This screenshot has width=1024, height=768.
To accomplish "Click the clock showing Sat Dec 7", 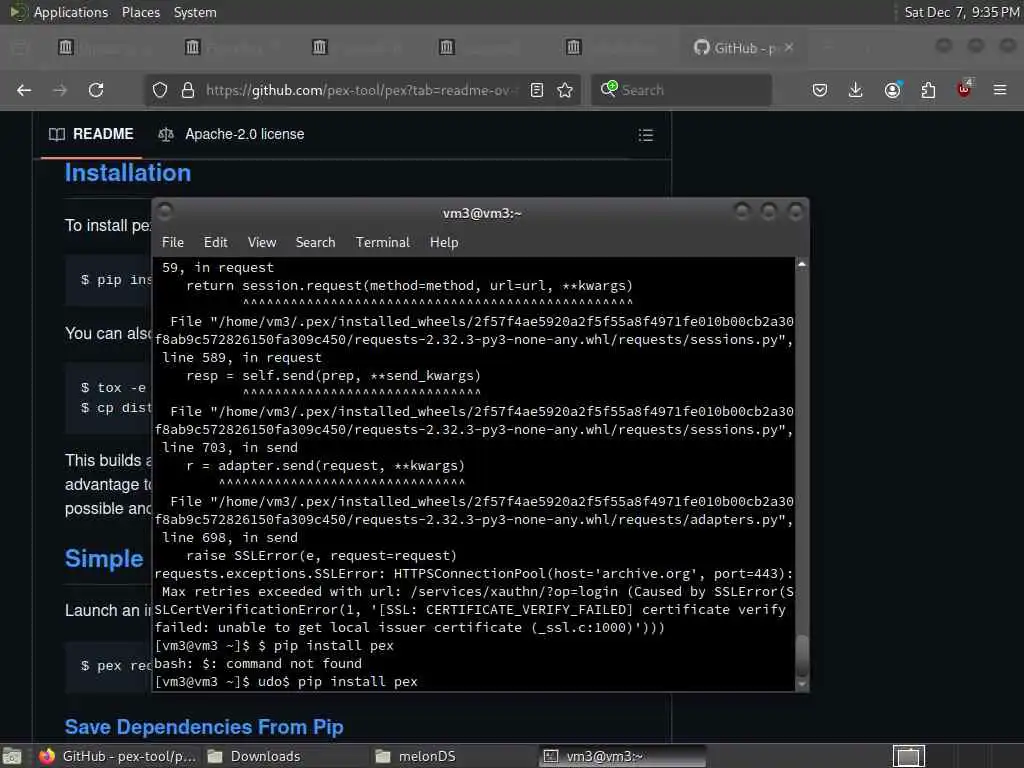I will point(962,12).
